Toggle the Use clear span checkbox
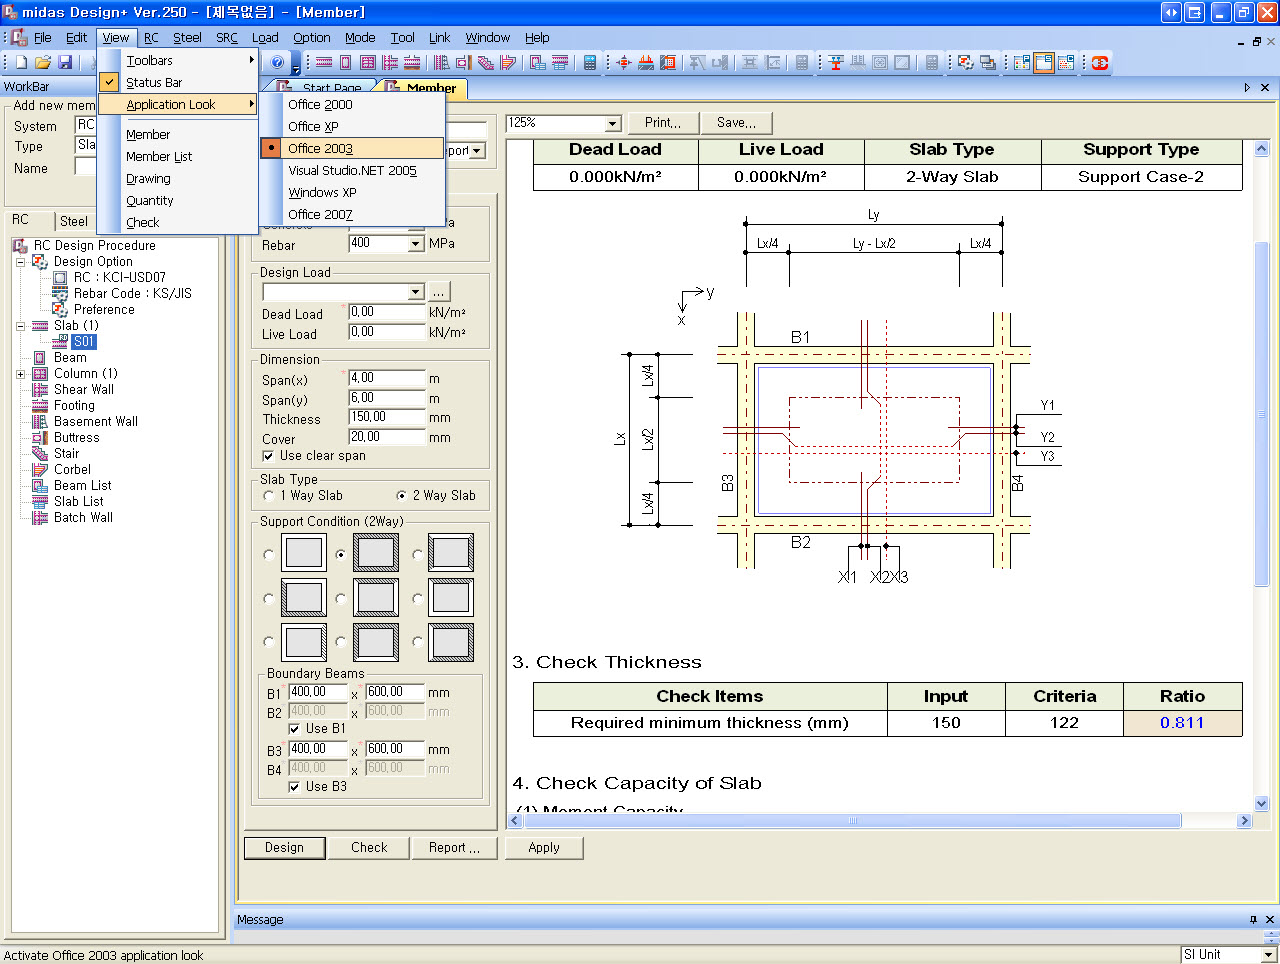Screen dimensions: 1280x964 coord(268,456)
